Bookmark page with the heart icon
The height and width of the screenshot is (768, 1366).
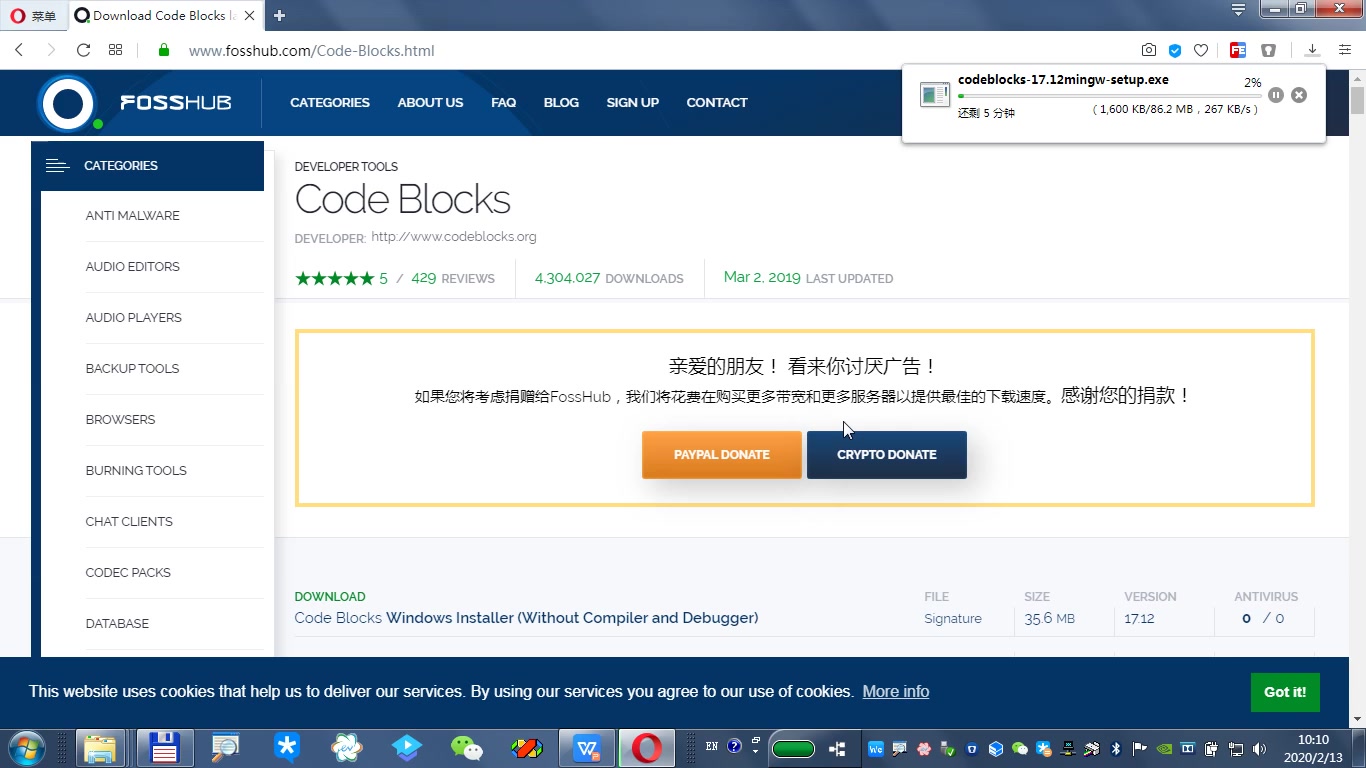pyautogui.click(x=1201, y=50)
